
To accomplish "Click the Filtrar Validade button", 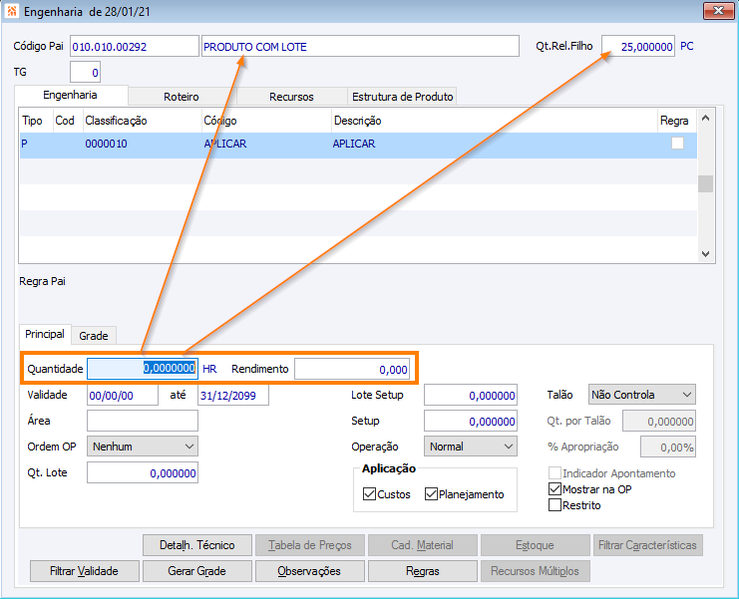I will point(84,571).
